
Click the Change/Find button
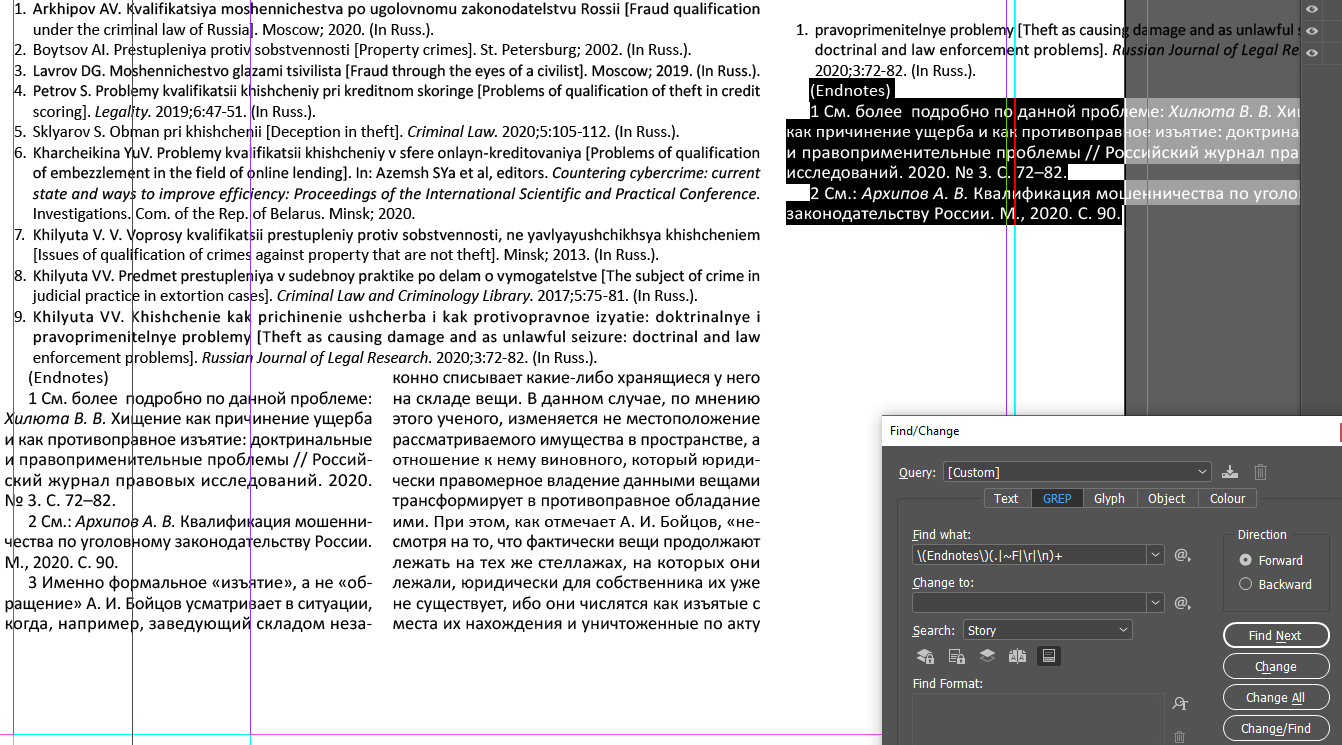pyautogui.click(x=1275, y=728)
